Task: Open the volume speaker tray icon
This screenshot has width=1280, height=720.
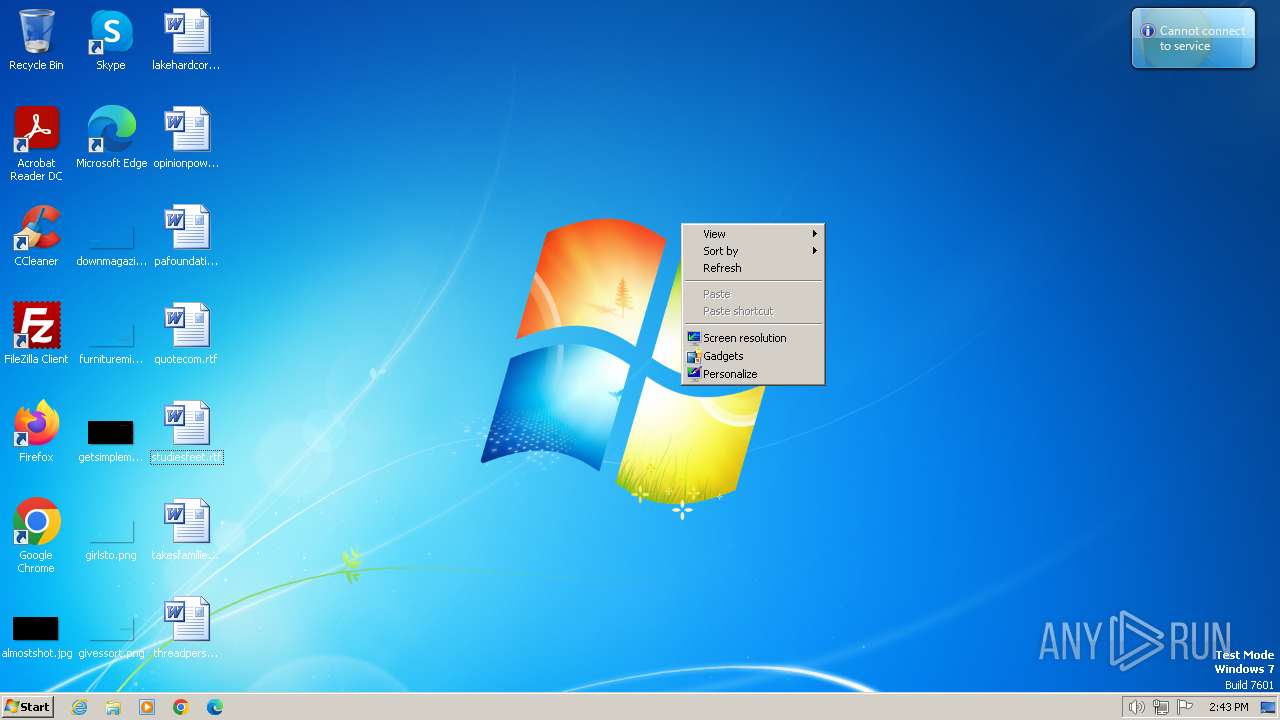Action: tap(1136, 707)
